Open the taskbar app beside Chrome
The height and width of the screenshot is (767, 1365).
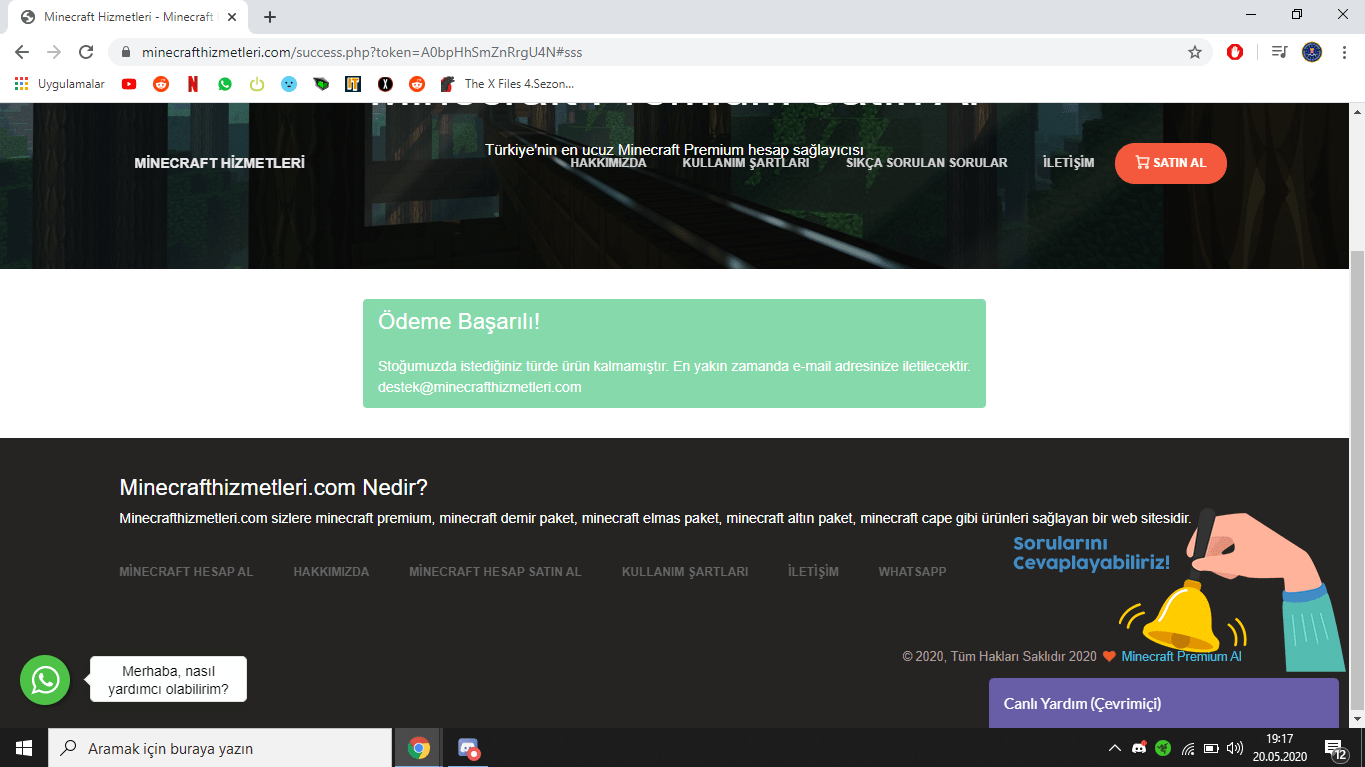coord(469,748)
